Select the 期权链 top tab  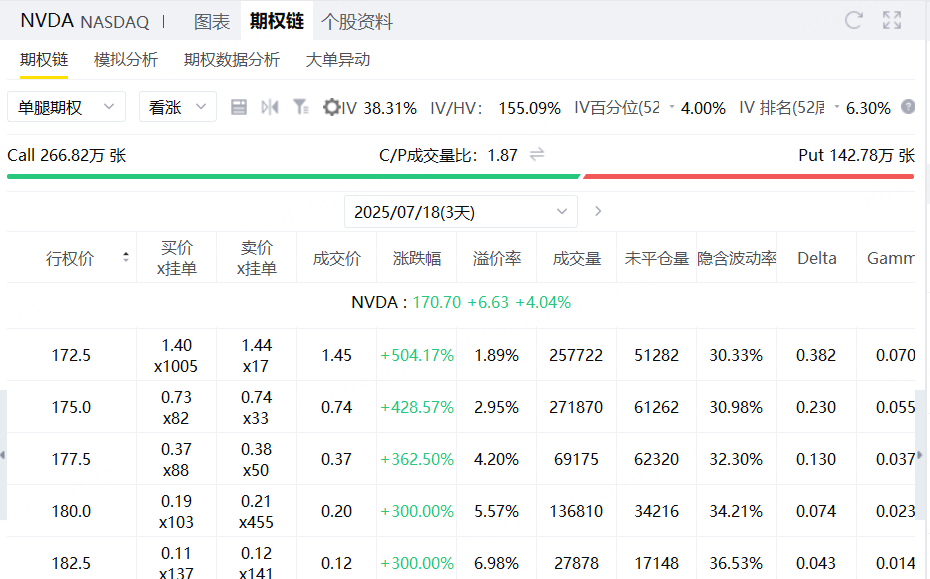[x=276, y=21]
